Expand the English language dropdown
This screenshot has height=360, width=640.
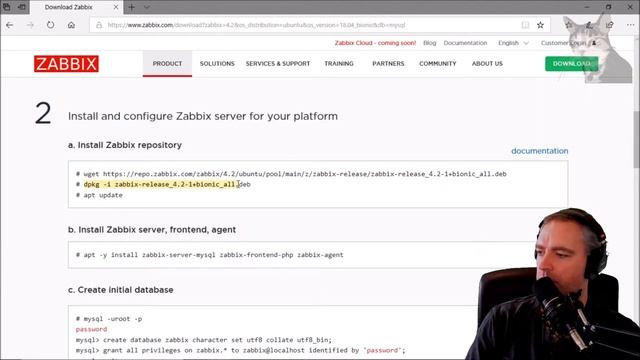(513, 43)
